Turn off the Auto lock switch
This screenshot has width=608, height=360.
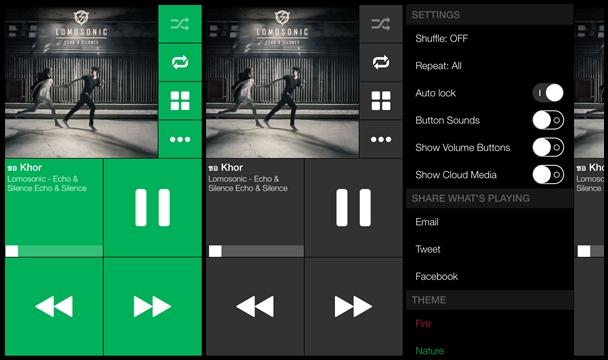pos(548,93)
